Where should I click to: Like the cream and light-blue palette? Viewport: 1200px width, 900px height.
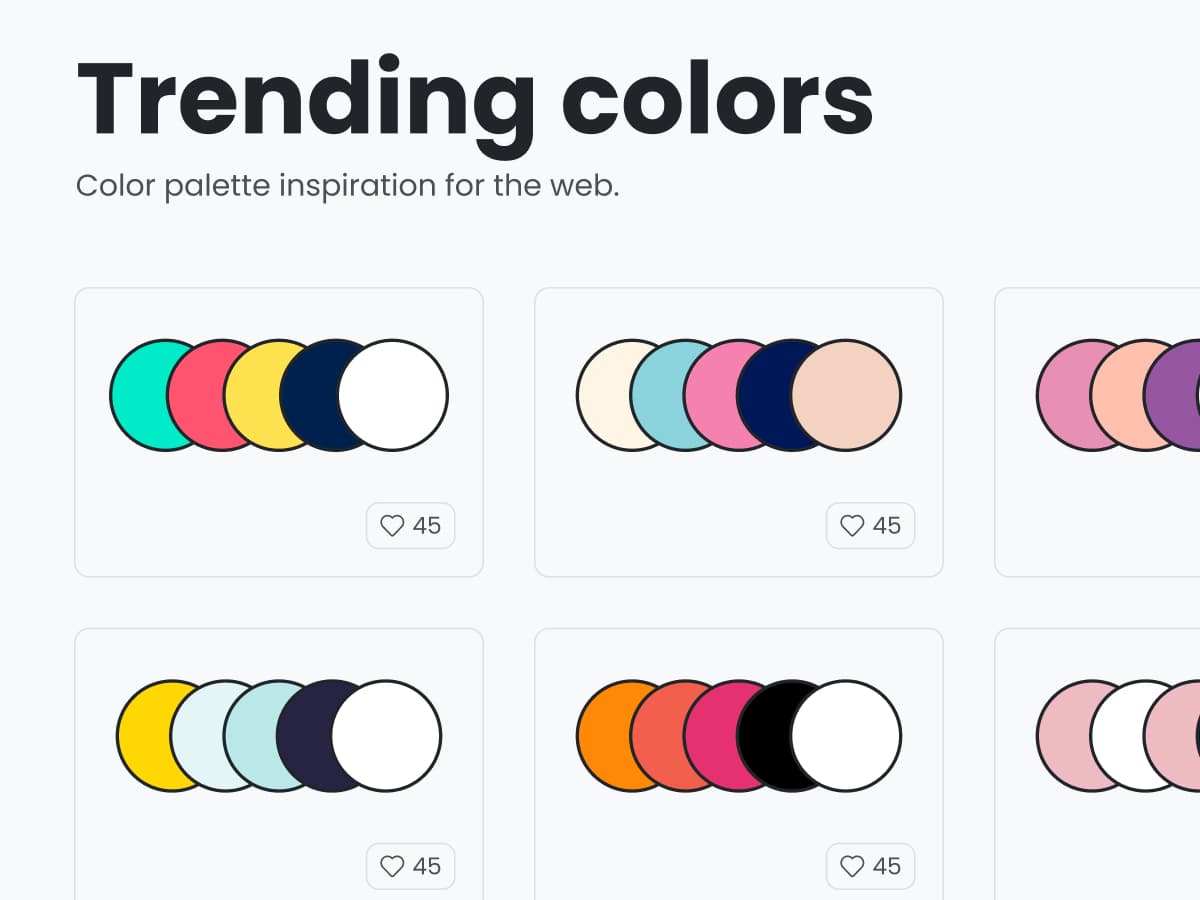point(852,525)
